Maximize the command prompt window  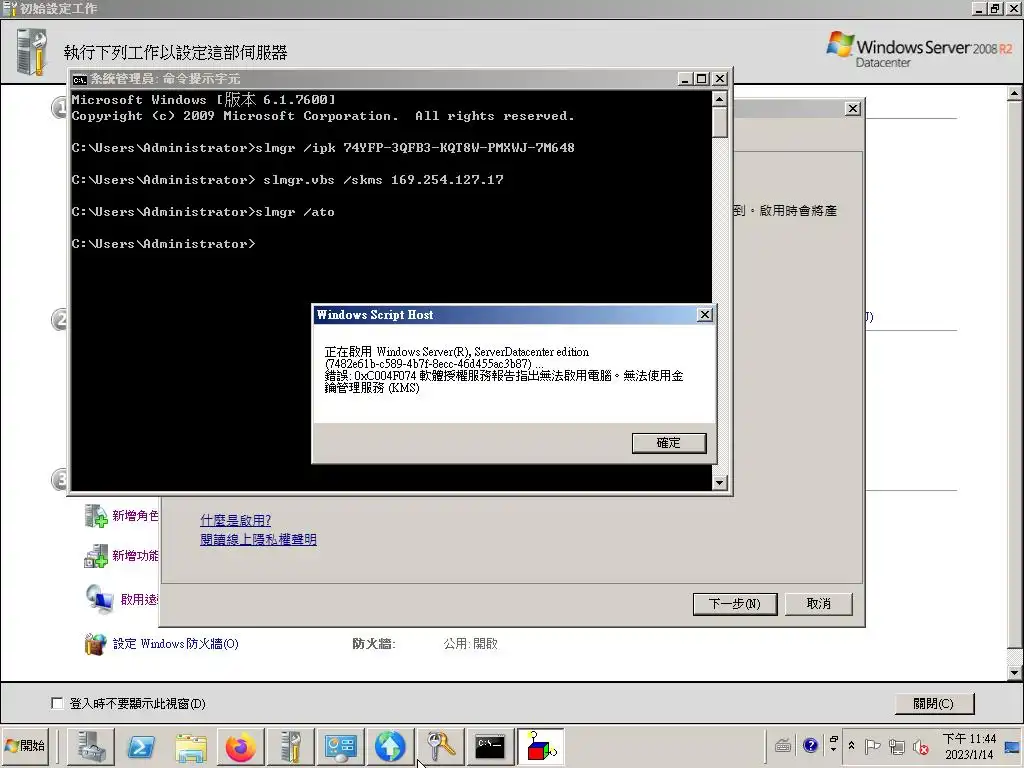702,79
